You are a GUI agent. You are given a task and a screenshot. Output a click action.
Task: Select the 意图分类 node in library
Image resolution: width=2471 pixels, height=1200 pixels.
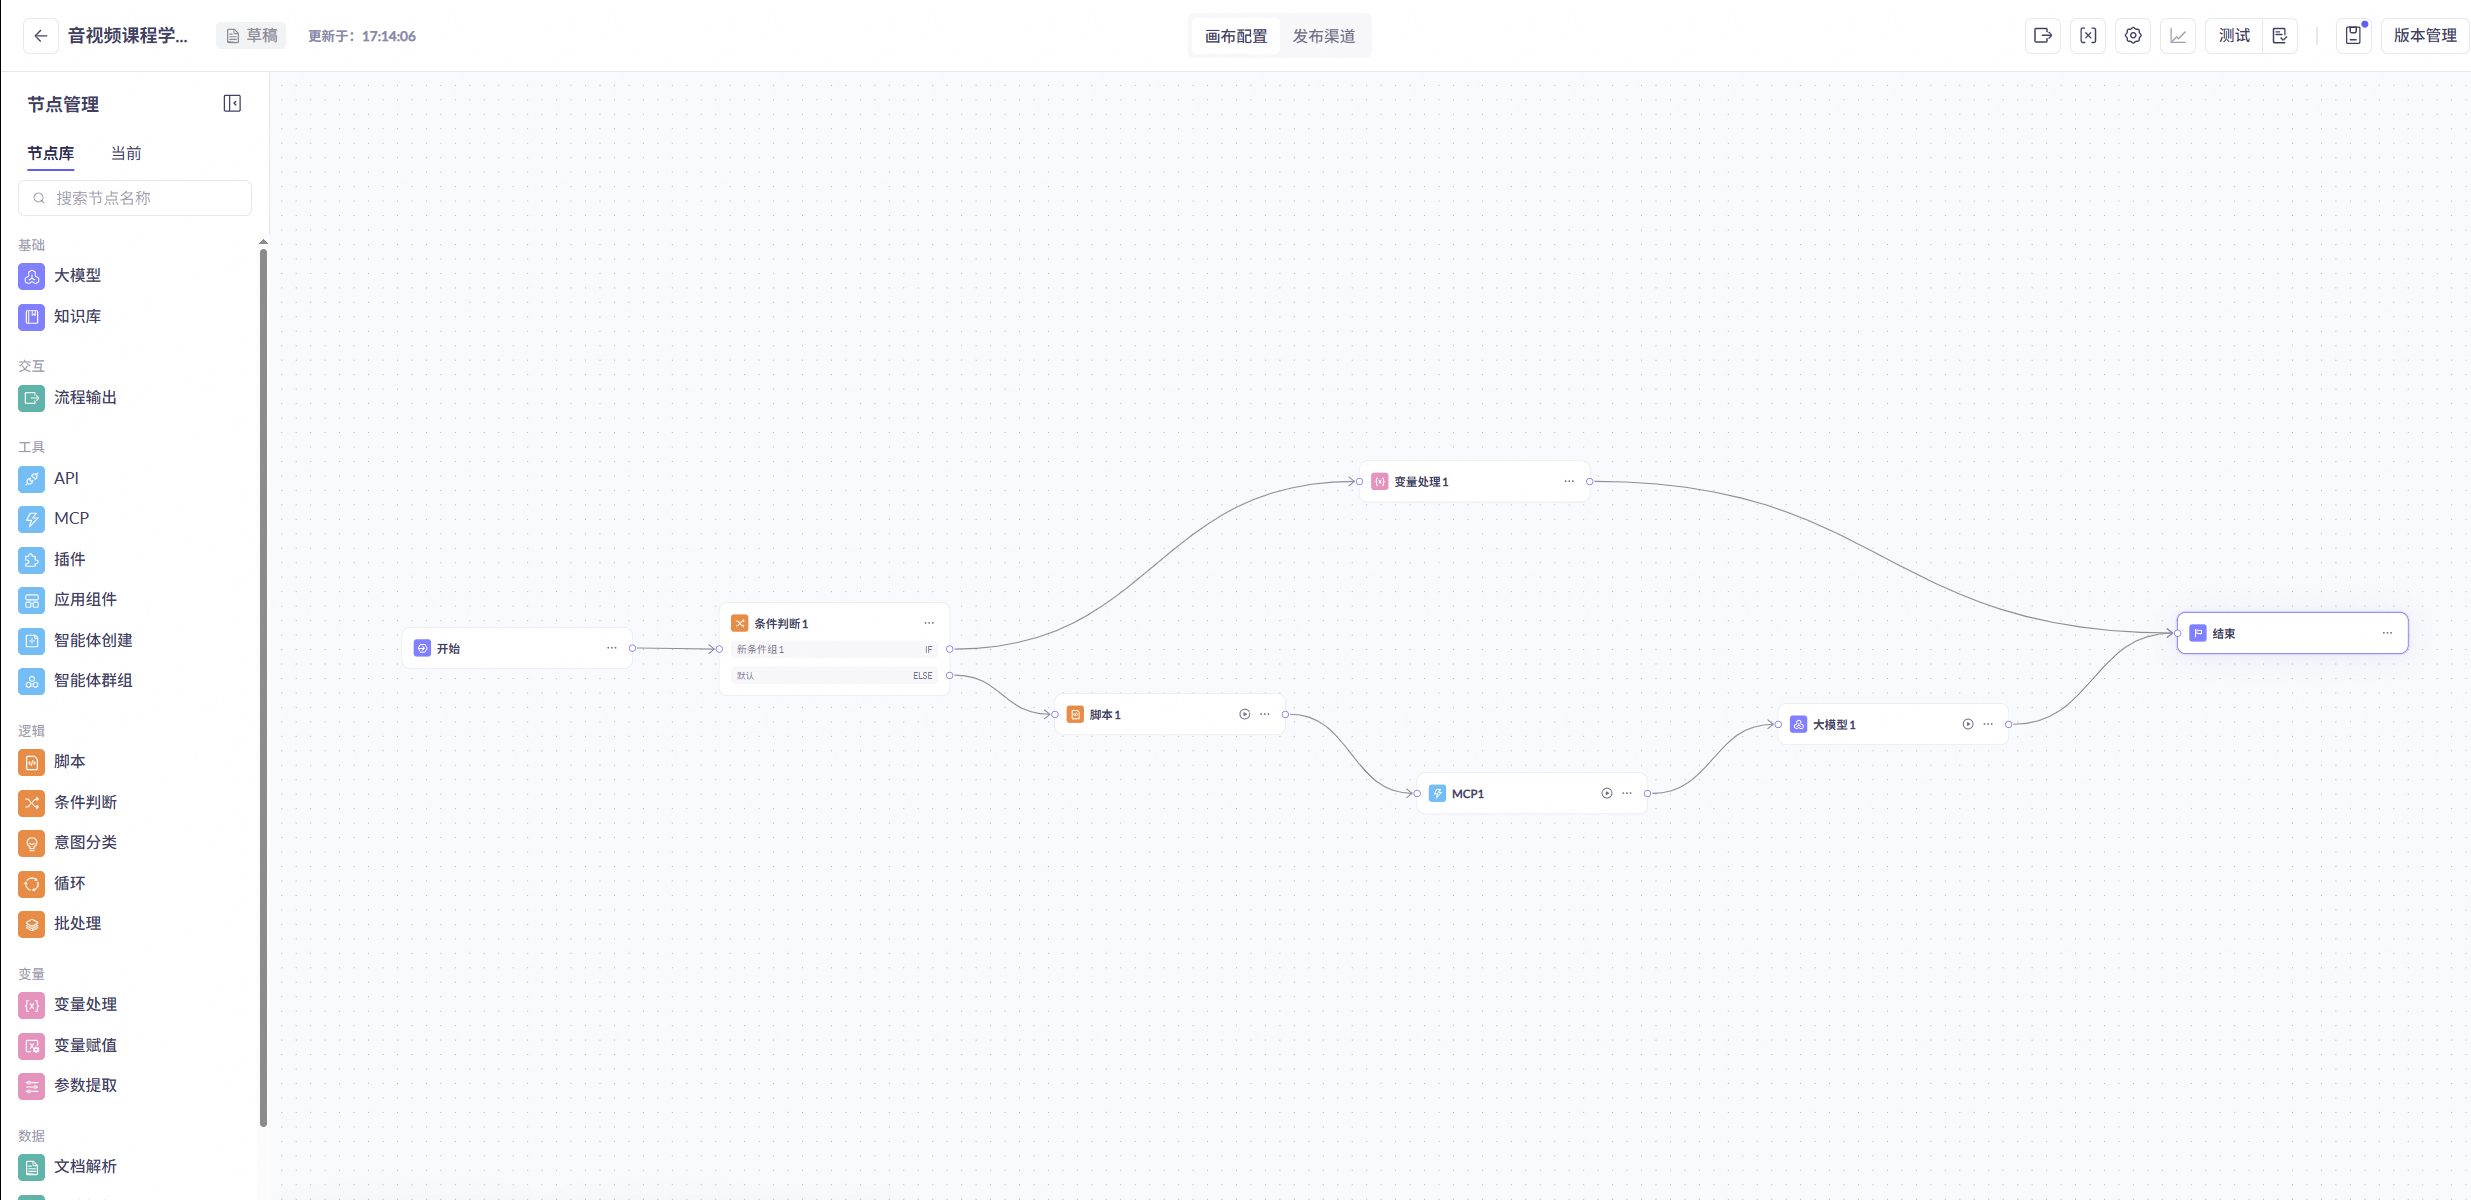pyautogui.click(x=85, y=843)
